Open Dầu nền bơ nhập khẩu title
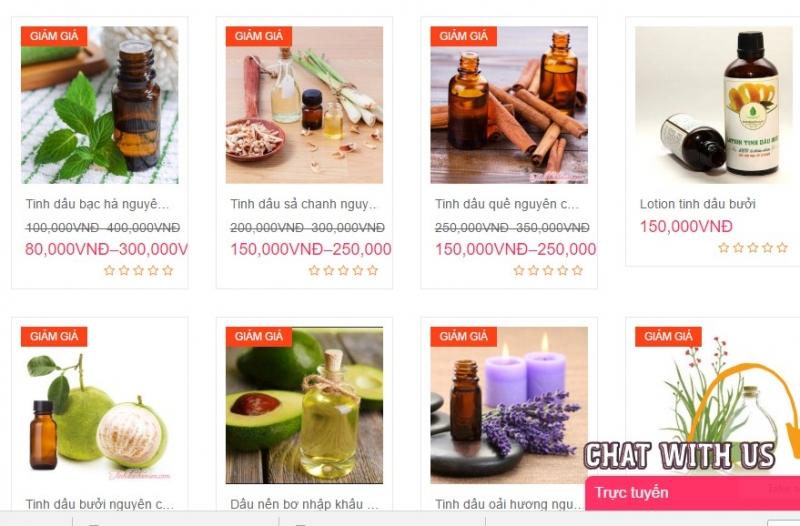 tap(305, 504)
